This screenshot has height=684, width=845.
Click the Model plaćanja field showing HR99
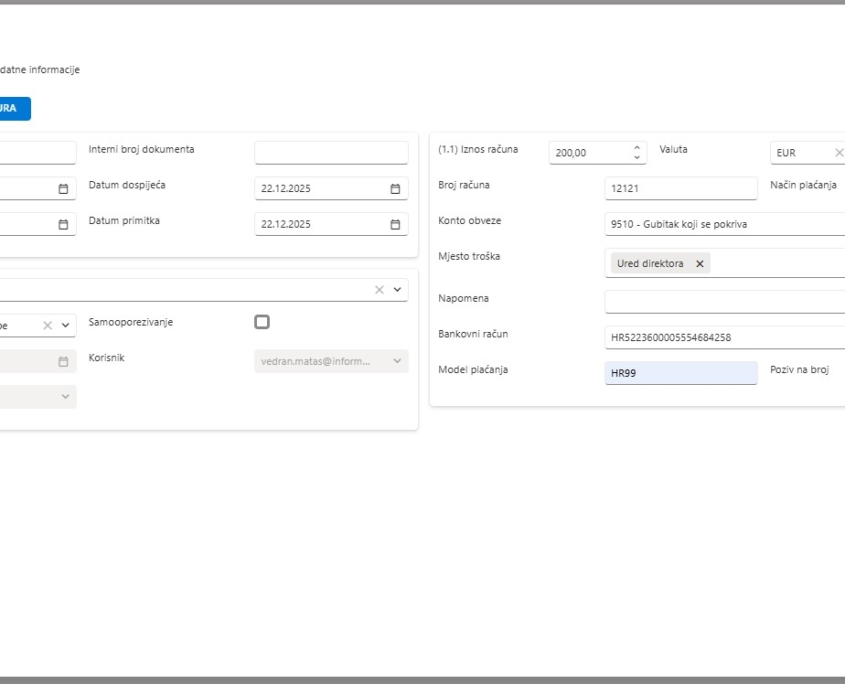tap(681, 374)
